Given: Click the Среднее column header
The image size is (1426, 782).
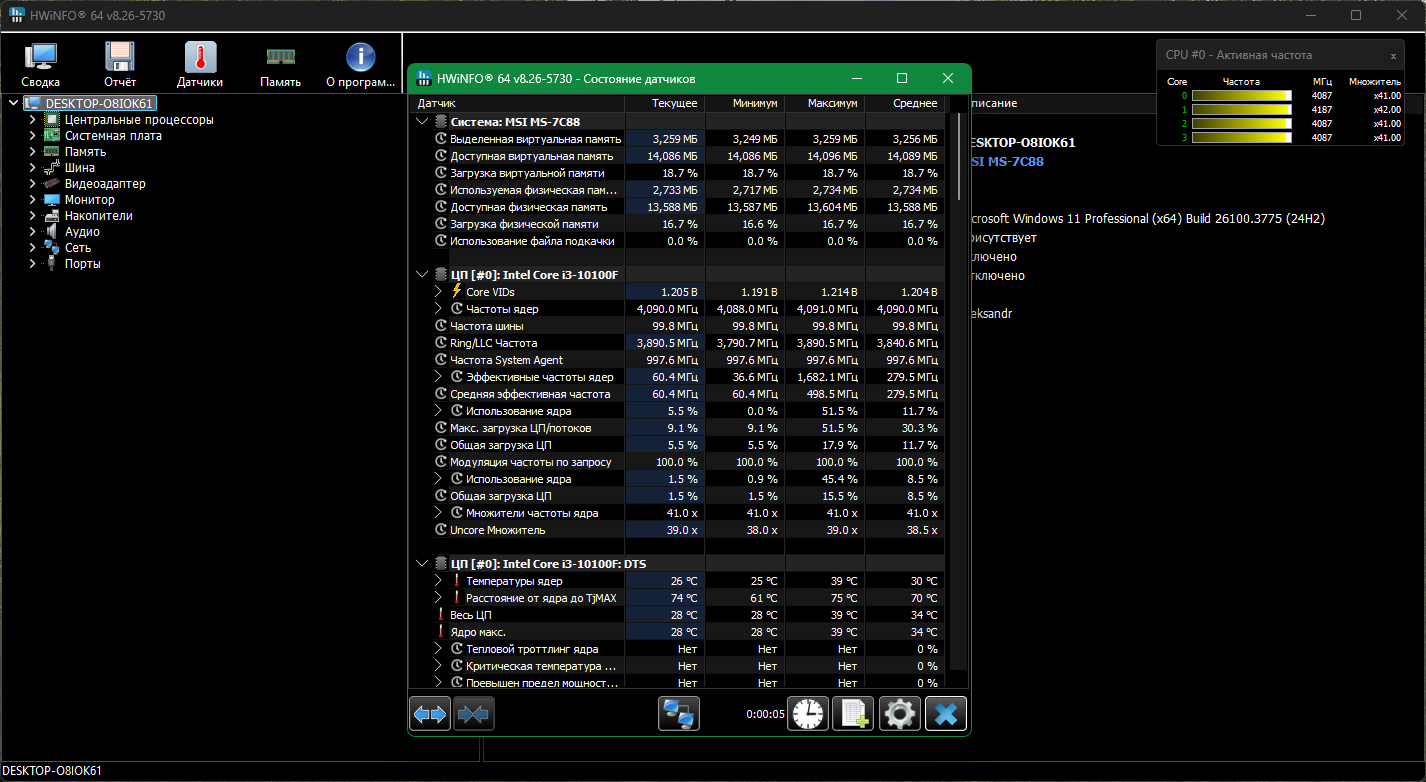Looking at the screenshot, I should click(905, 103).
